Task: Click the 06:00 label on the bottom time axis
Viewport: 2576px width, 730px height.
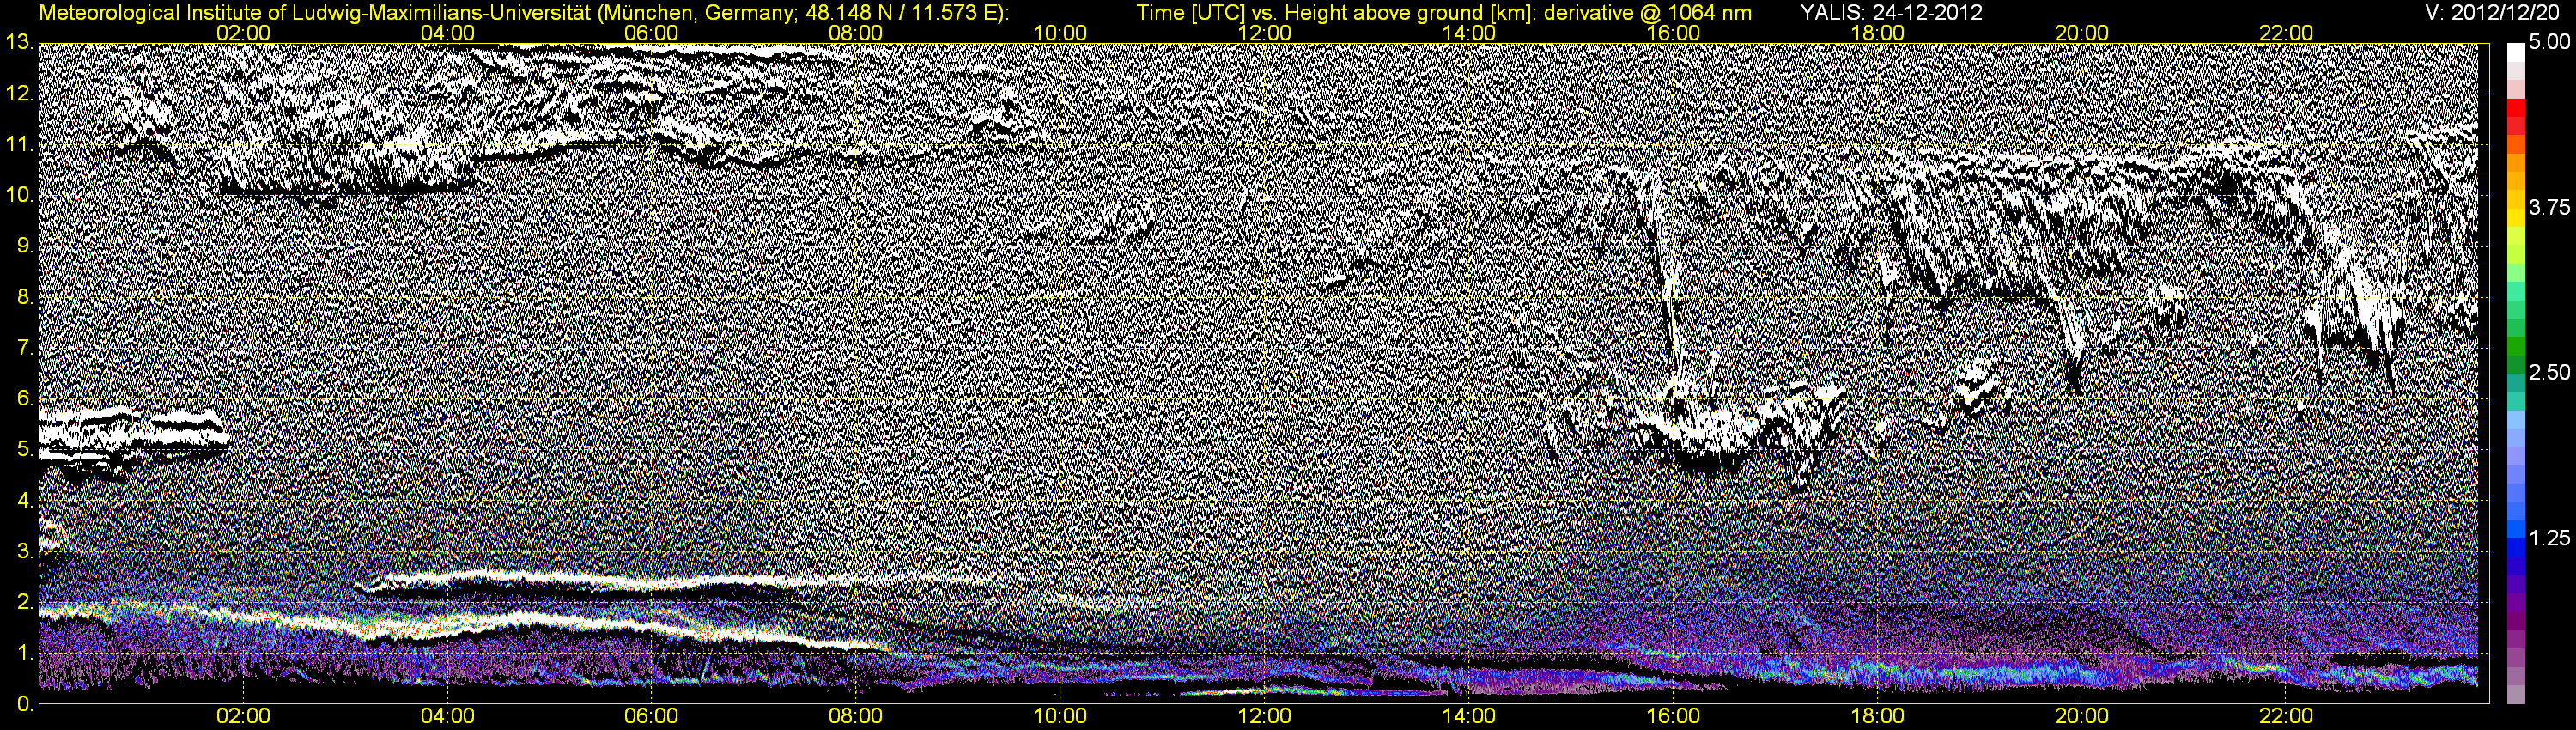Action: (x=651, y=717)
